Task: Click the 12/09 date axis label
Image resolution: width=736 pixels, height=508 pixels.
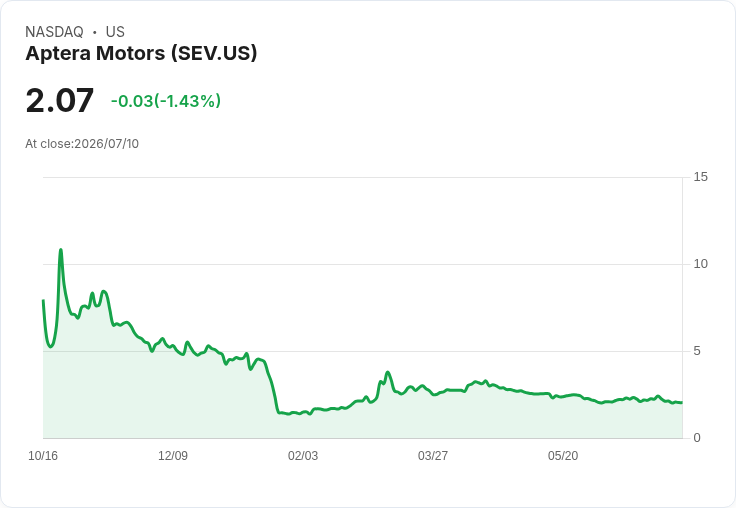Action: pos(173,456)
